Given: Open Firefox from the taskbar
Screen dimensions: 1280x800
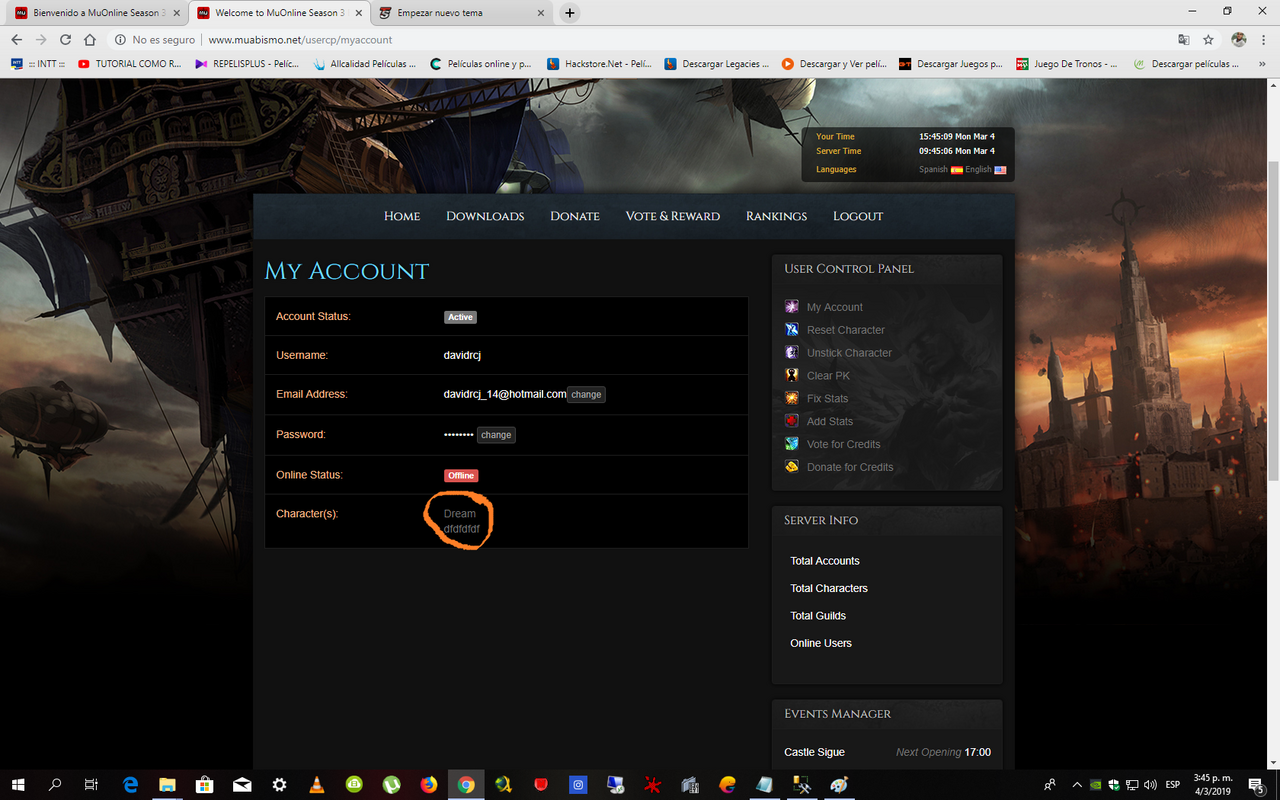Looking at the screenshot, I should [429, 785].
